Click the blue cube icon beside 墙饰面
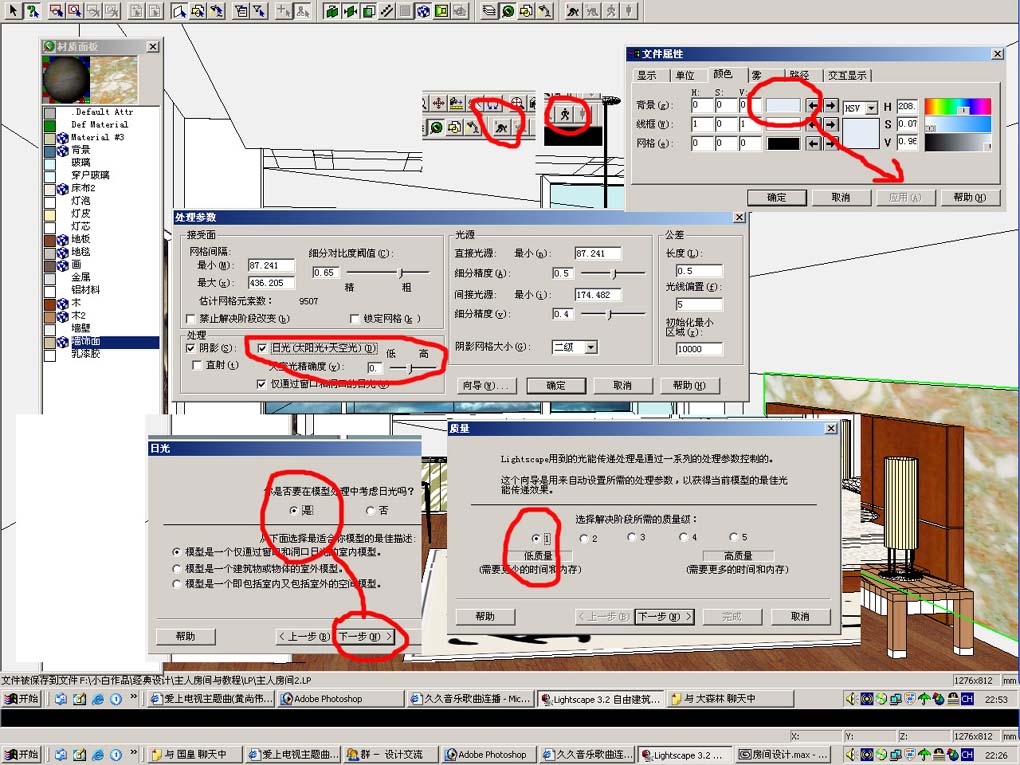1020x765 pixels. click(62, 342)
